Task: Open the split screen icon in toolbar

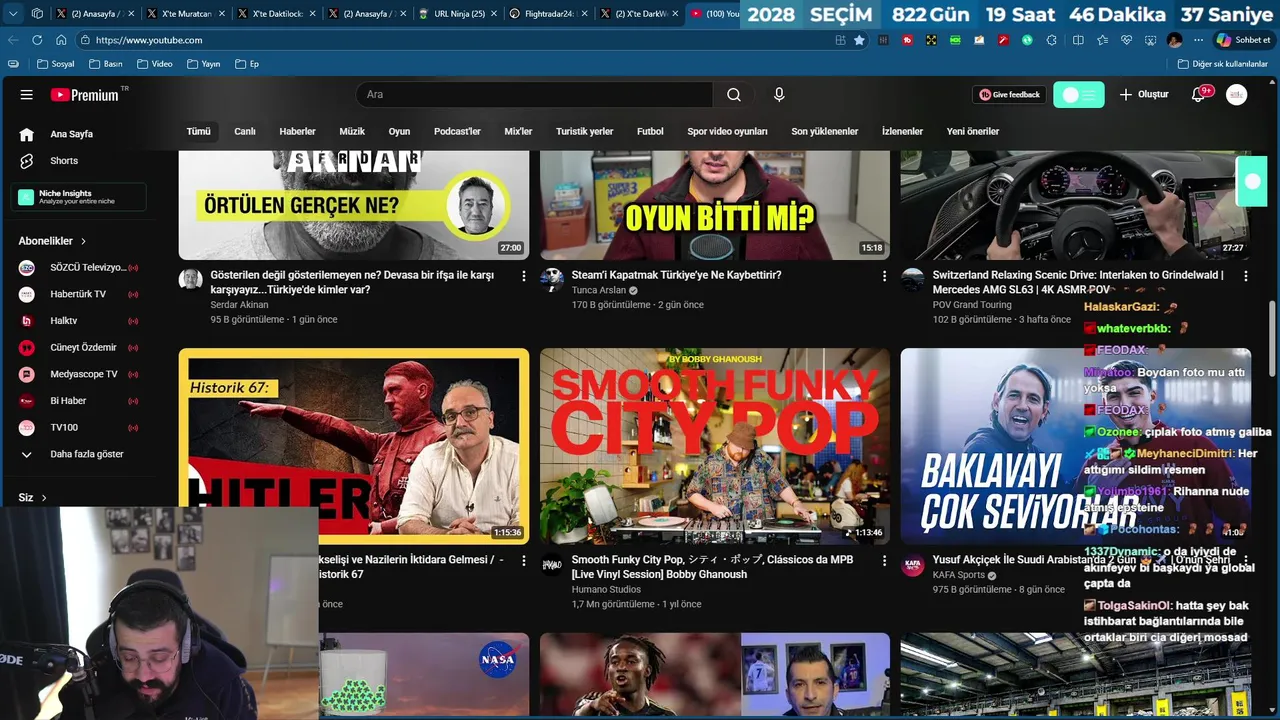Action: point(1078,40)
